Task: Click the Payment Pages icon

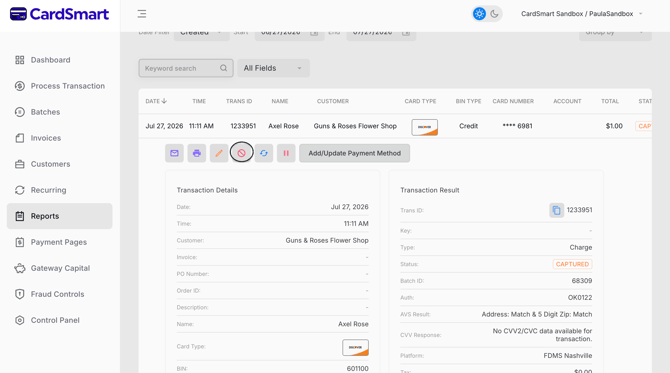Action: (x=20, y=242)
